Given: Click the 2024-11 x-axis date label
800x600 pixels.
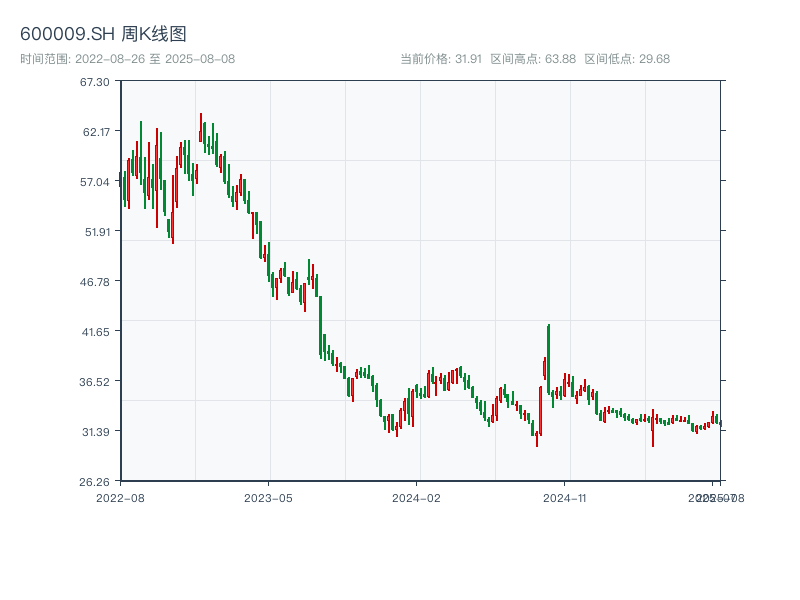Looking at the screenshot, I should 565,497.
